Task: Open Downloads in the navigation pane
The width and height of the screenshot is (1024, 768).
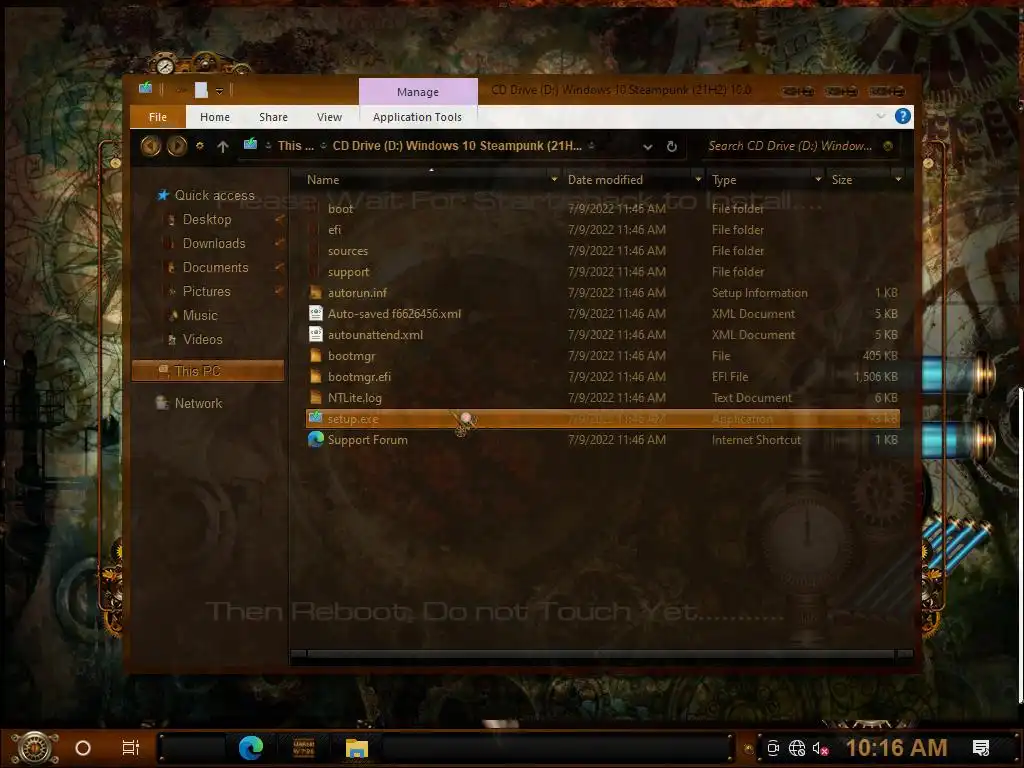Action: point(214,244)
